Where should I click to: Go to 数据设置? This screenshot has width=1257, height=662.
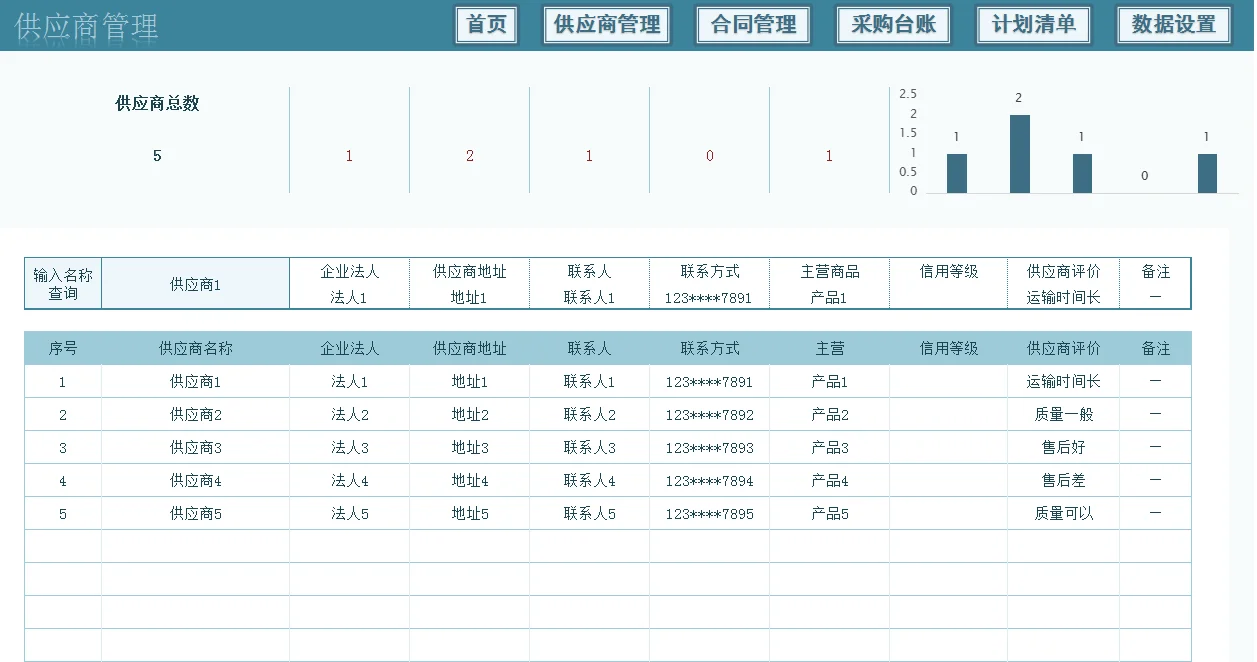[1174, 25]
